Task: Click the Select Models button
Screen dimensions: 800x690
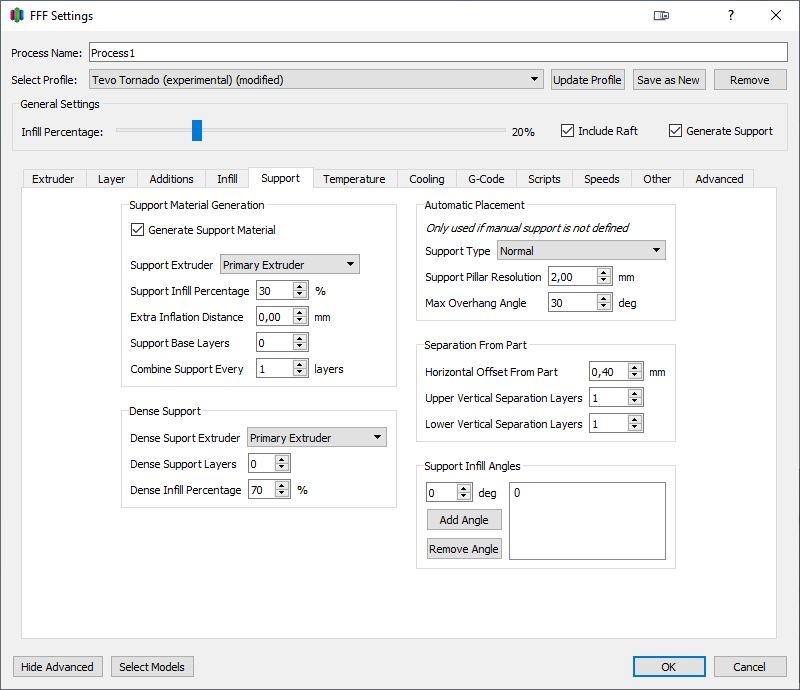Action: point(152,667)
